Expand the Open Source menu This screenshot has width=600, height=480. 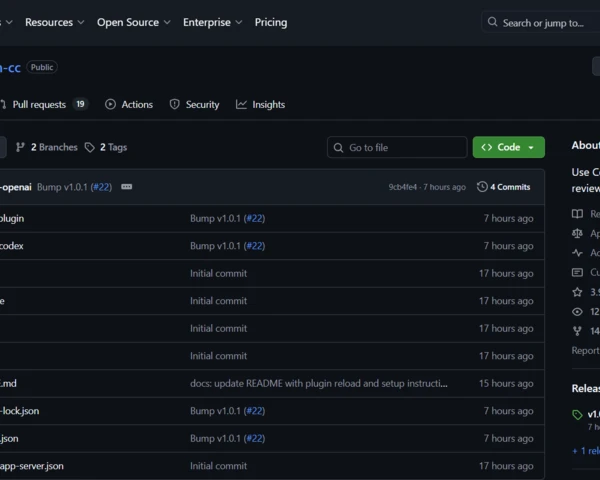pyautogui.click(x=133, y=22)
